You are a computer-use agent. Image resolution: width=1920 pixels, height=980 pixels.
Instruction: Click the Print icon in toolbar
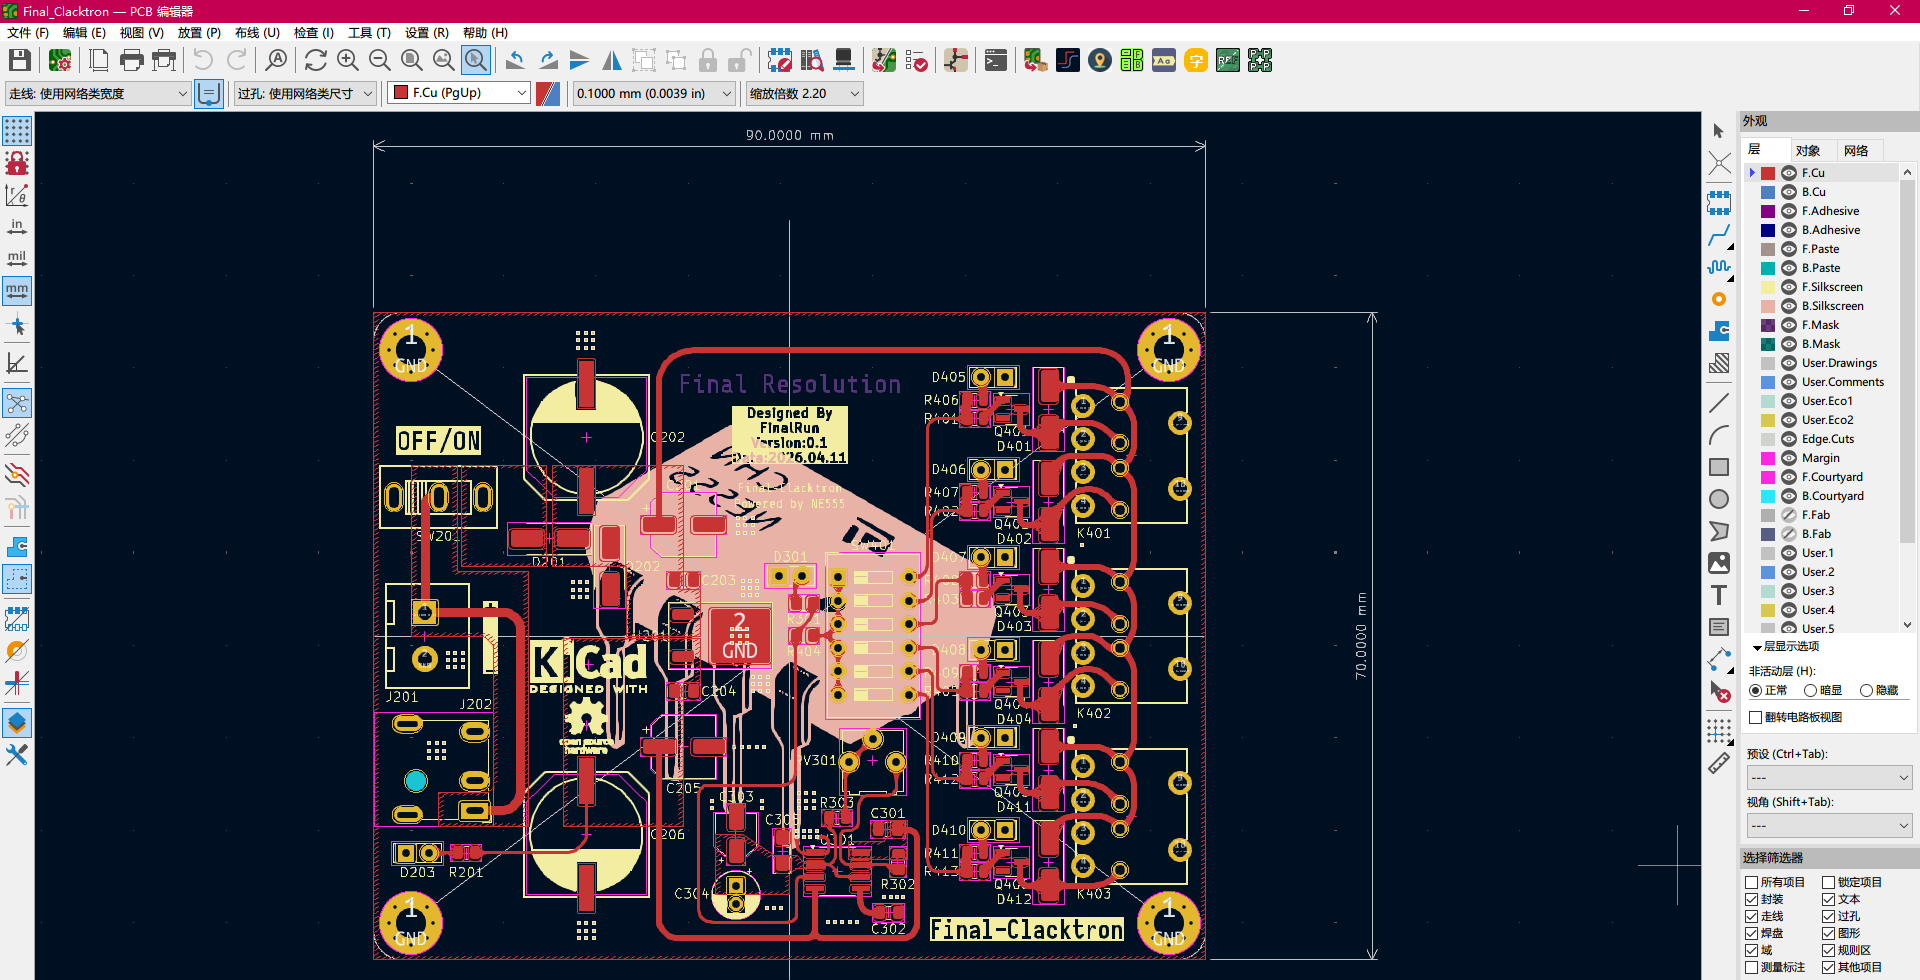131,61
